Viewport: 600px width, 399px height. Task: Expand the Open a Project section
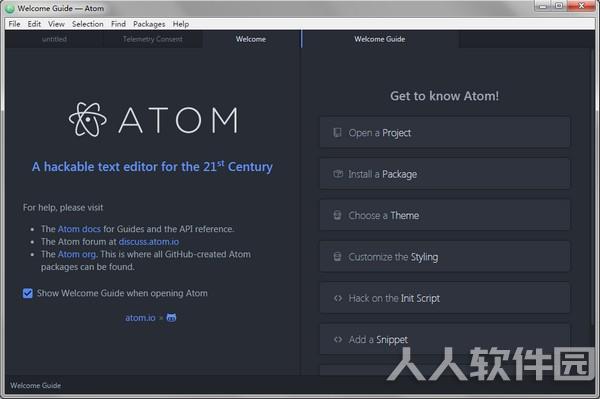445,132
